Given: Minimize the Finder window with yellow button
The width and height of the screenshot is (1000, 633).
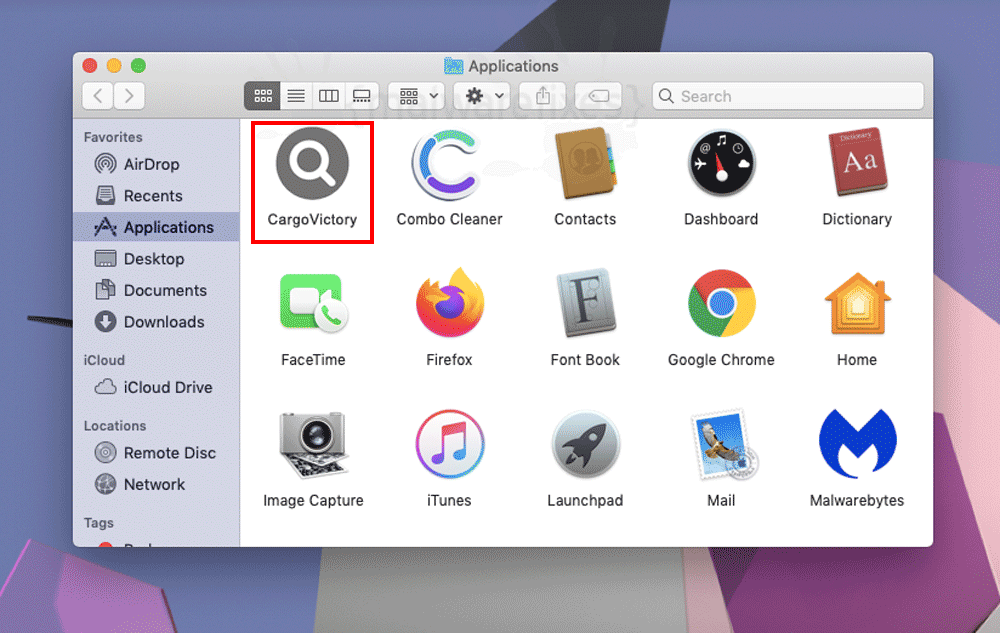Looking at the screenshot, I should 114,66.
